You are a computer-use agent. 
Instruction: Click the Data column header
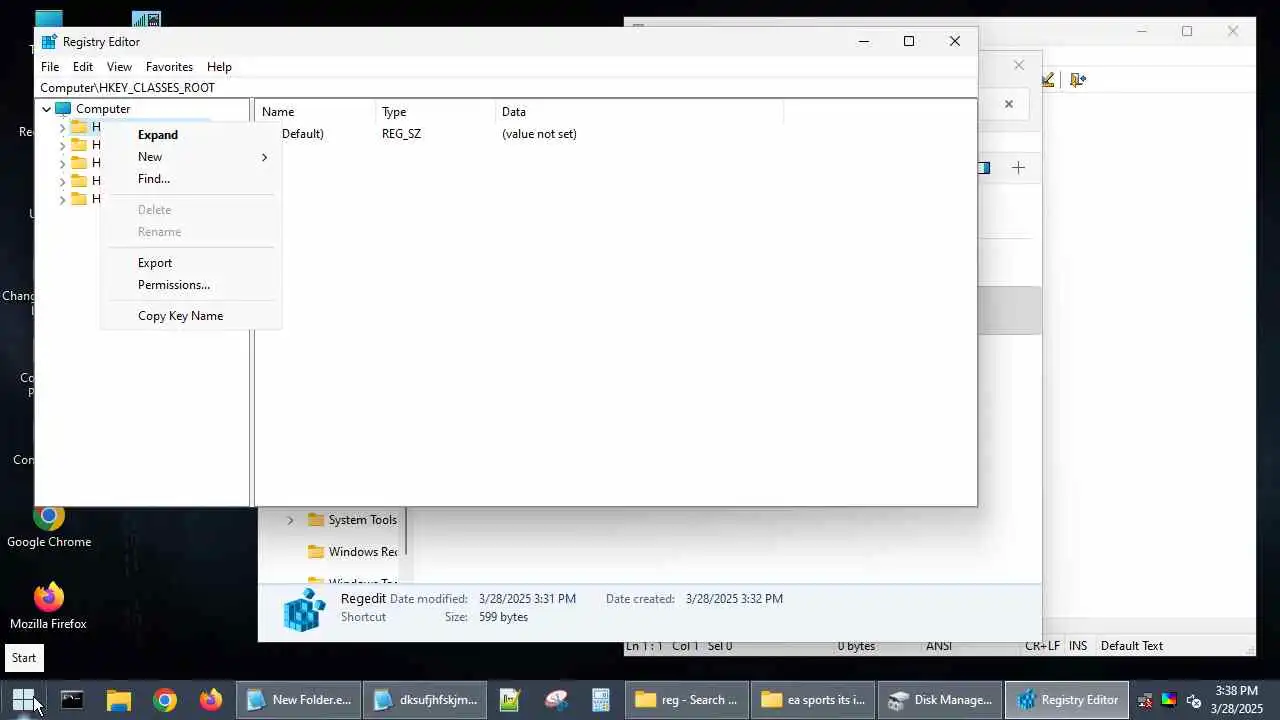click(x=639, y=112)
